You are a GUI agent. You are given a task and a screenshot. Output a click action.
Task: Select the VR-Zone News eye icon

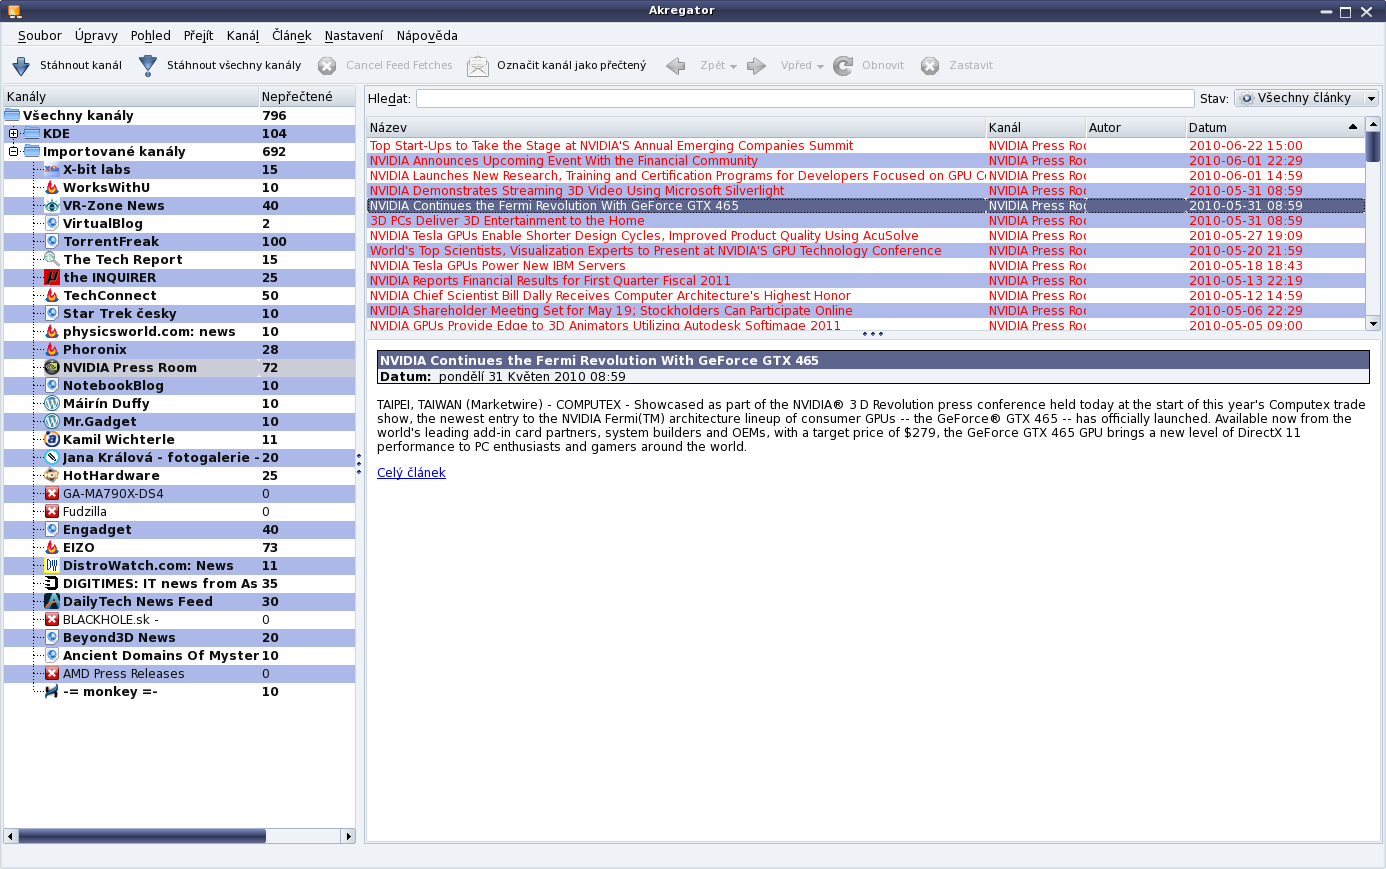[52, 206]
